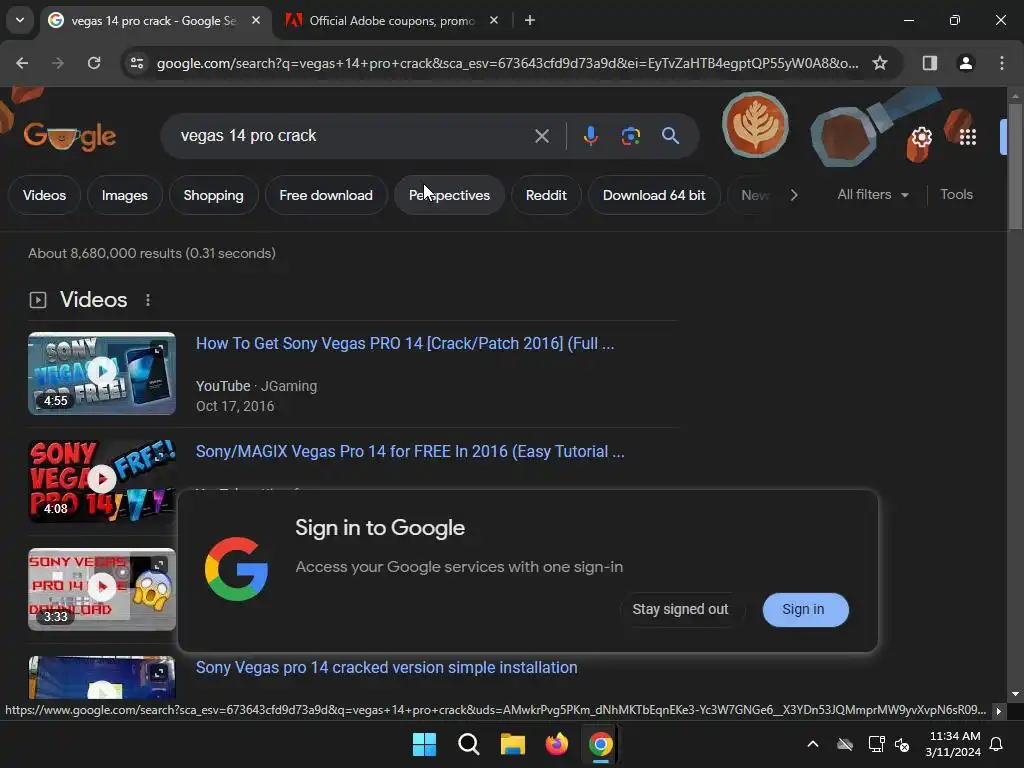Apply the Free download filter chip
This screenshot has height=768, width=1024.
pos(326,195)
